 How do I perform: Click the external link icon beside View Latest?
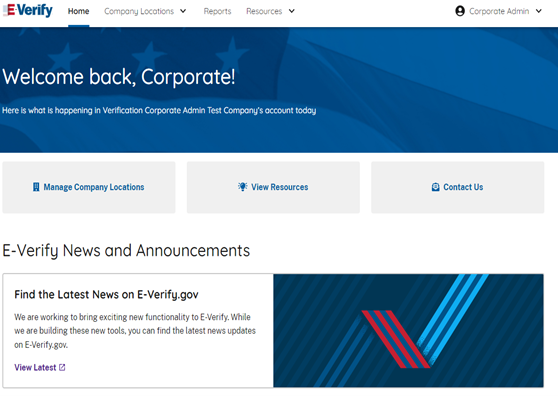[62, 368]
